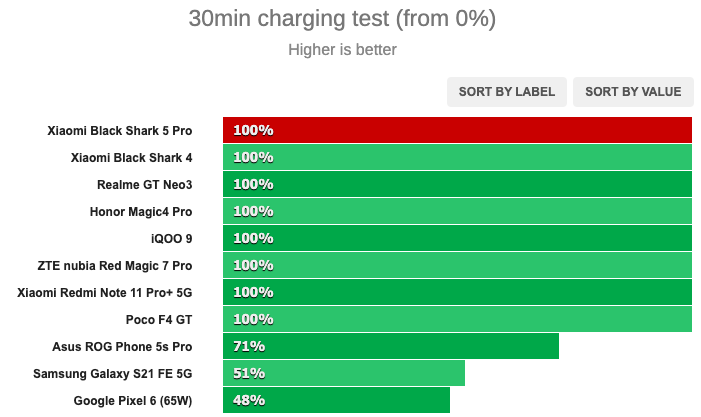Click the Samsung Galaxy S21 FE 5G label
The image size is (701, 417).
point(113,374)
